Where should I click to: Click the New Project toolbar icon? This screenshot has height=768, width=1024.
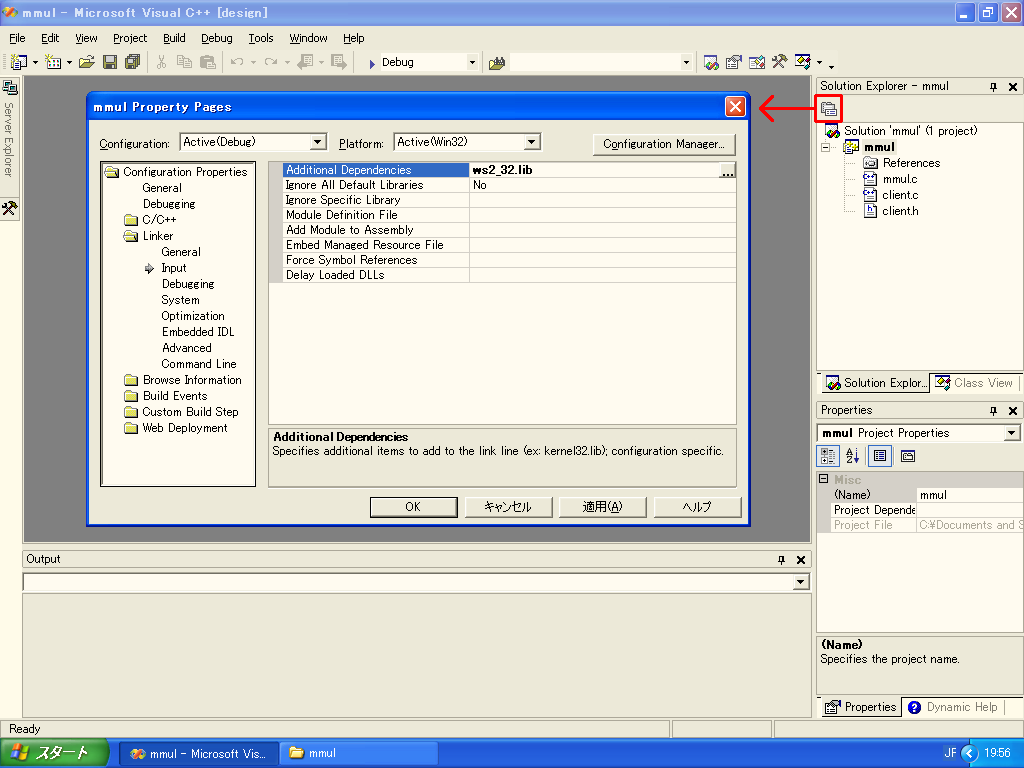(x=18, y=62)
